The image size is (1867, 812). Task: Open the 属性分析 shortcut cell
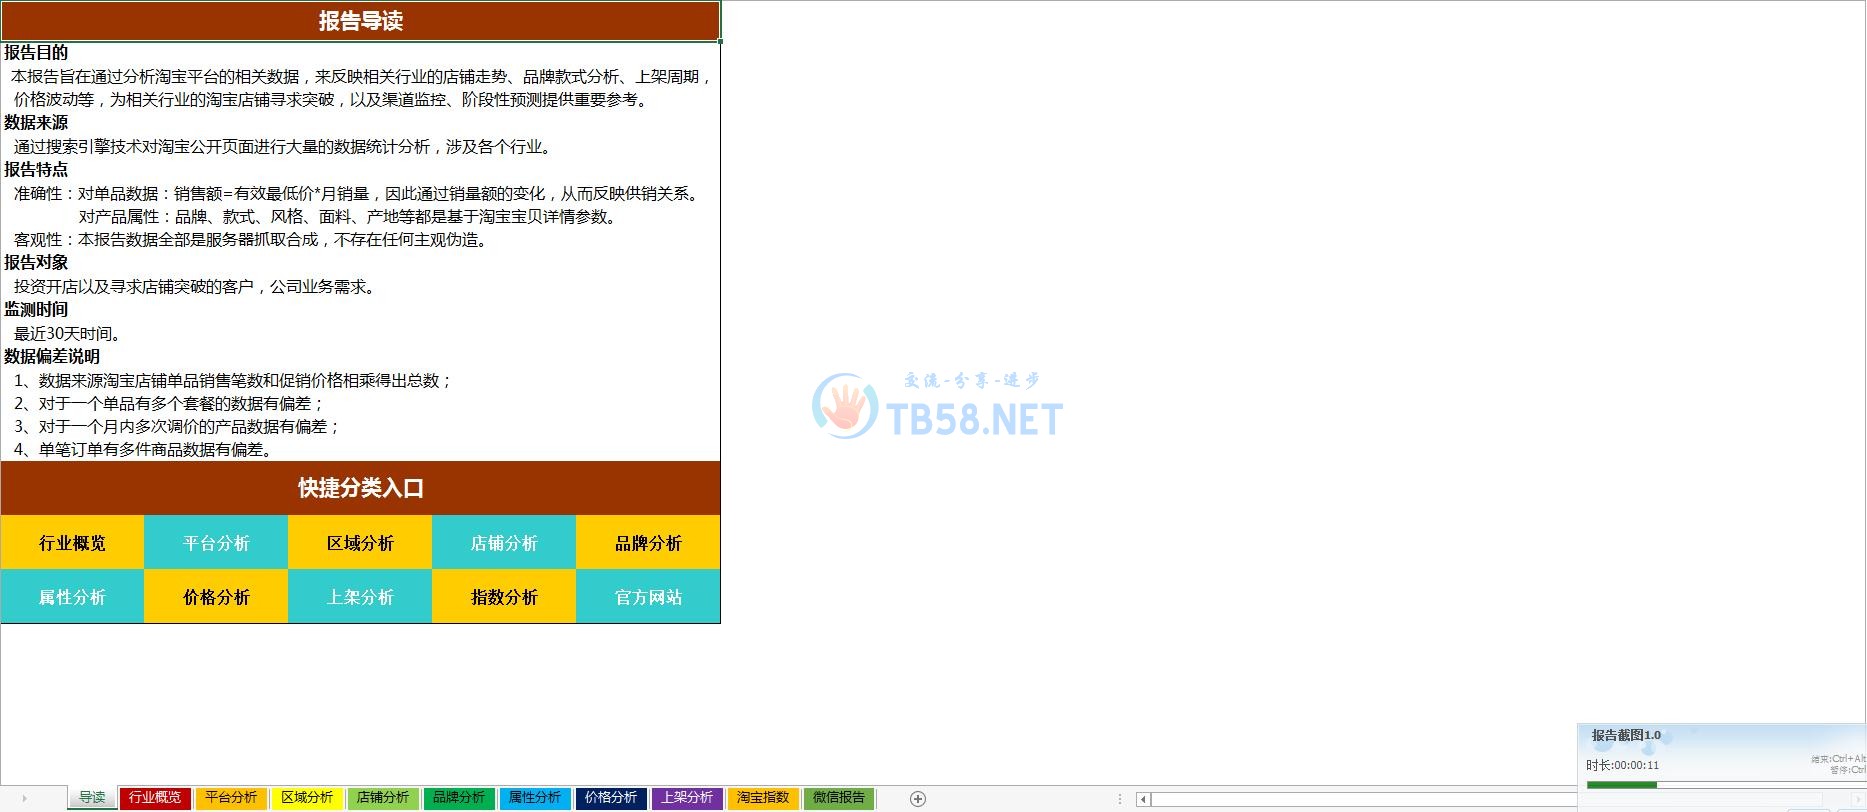[x=72, y=597]
